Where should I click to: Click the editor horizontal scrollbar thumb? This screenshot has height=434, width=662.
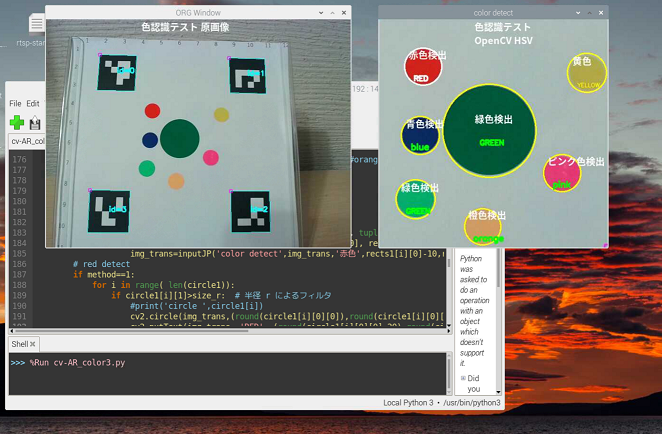pyautogui.click(x=131, y=331)
